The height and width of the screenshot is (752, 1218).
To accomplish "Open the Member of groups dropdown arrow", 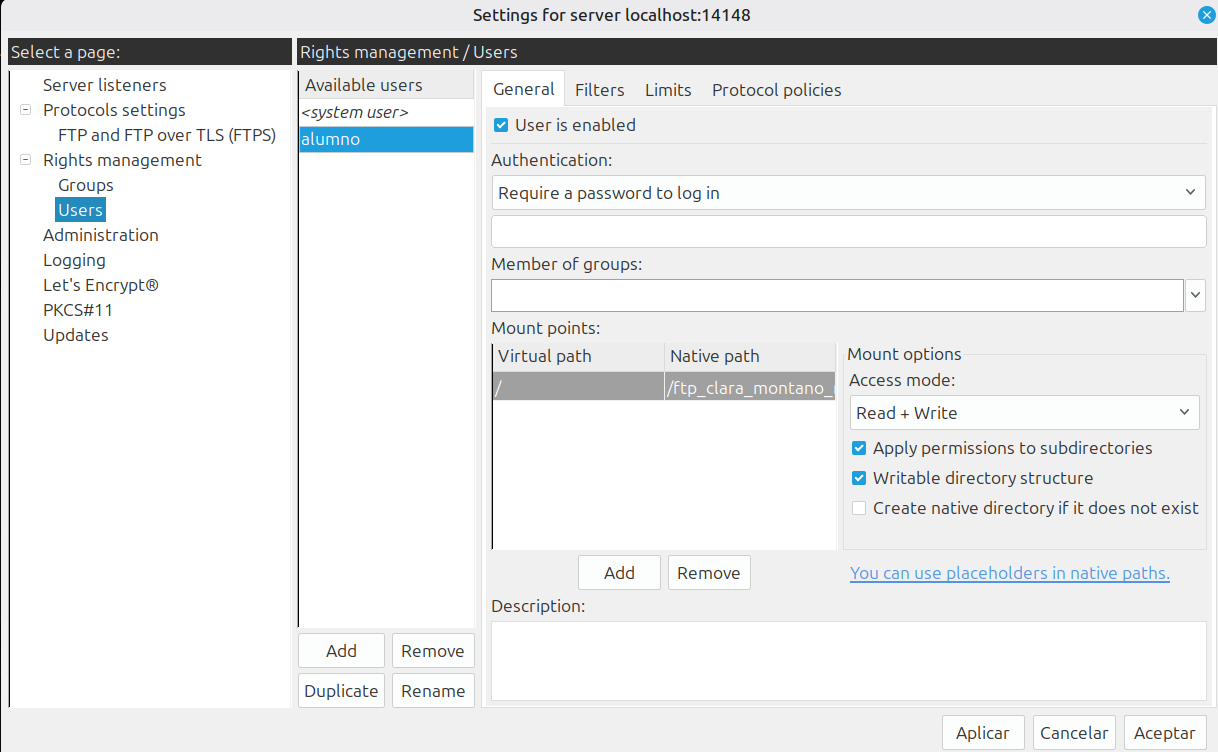I will [x=1196, y=295].
